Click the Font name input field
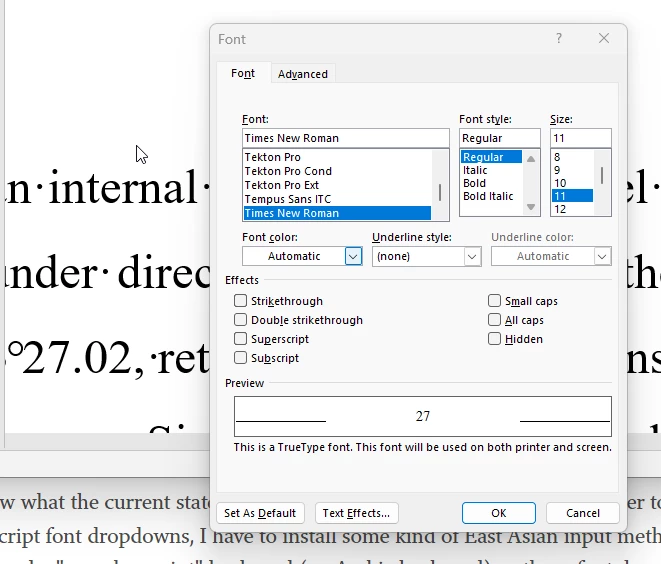 point(346,138)
